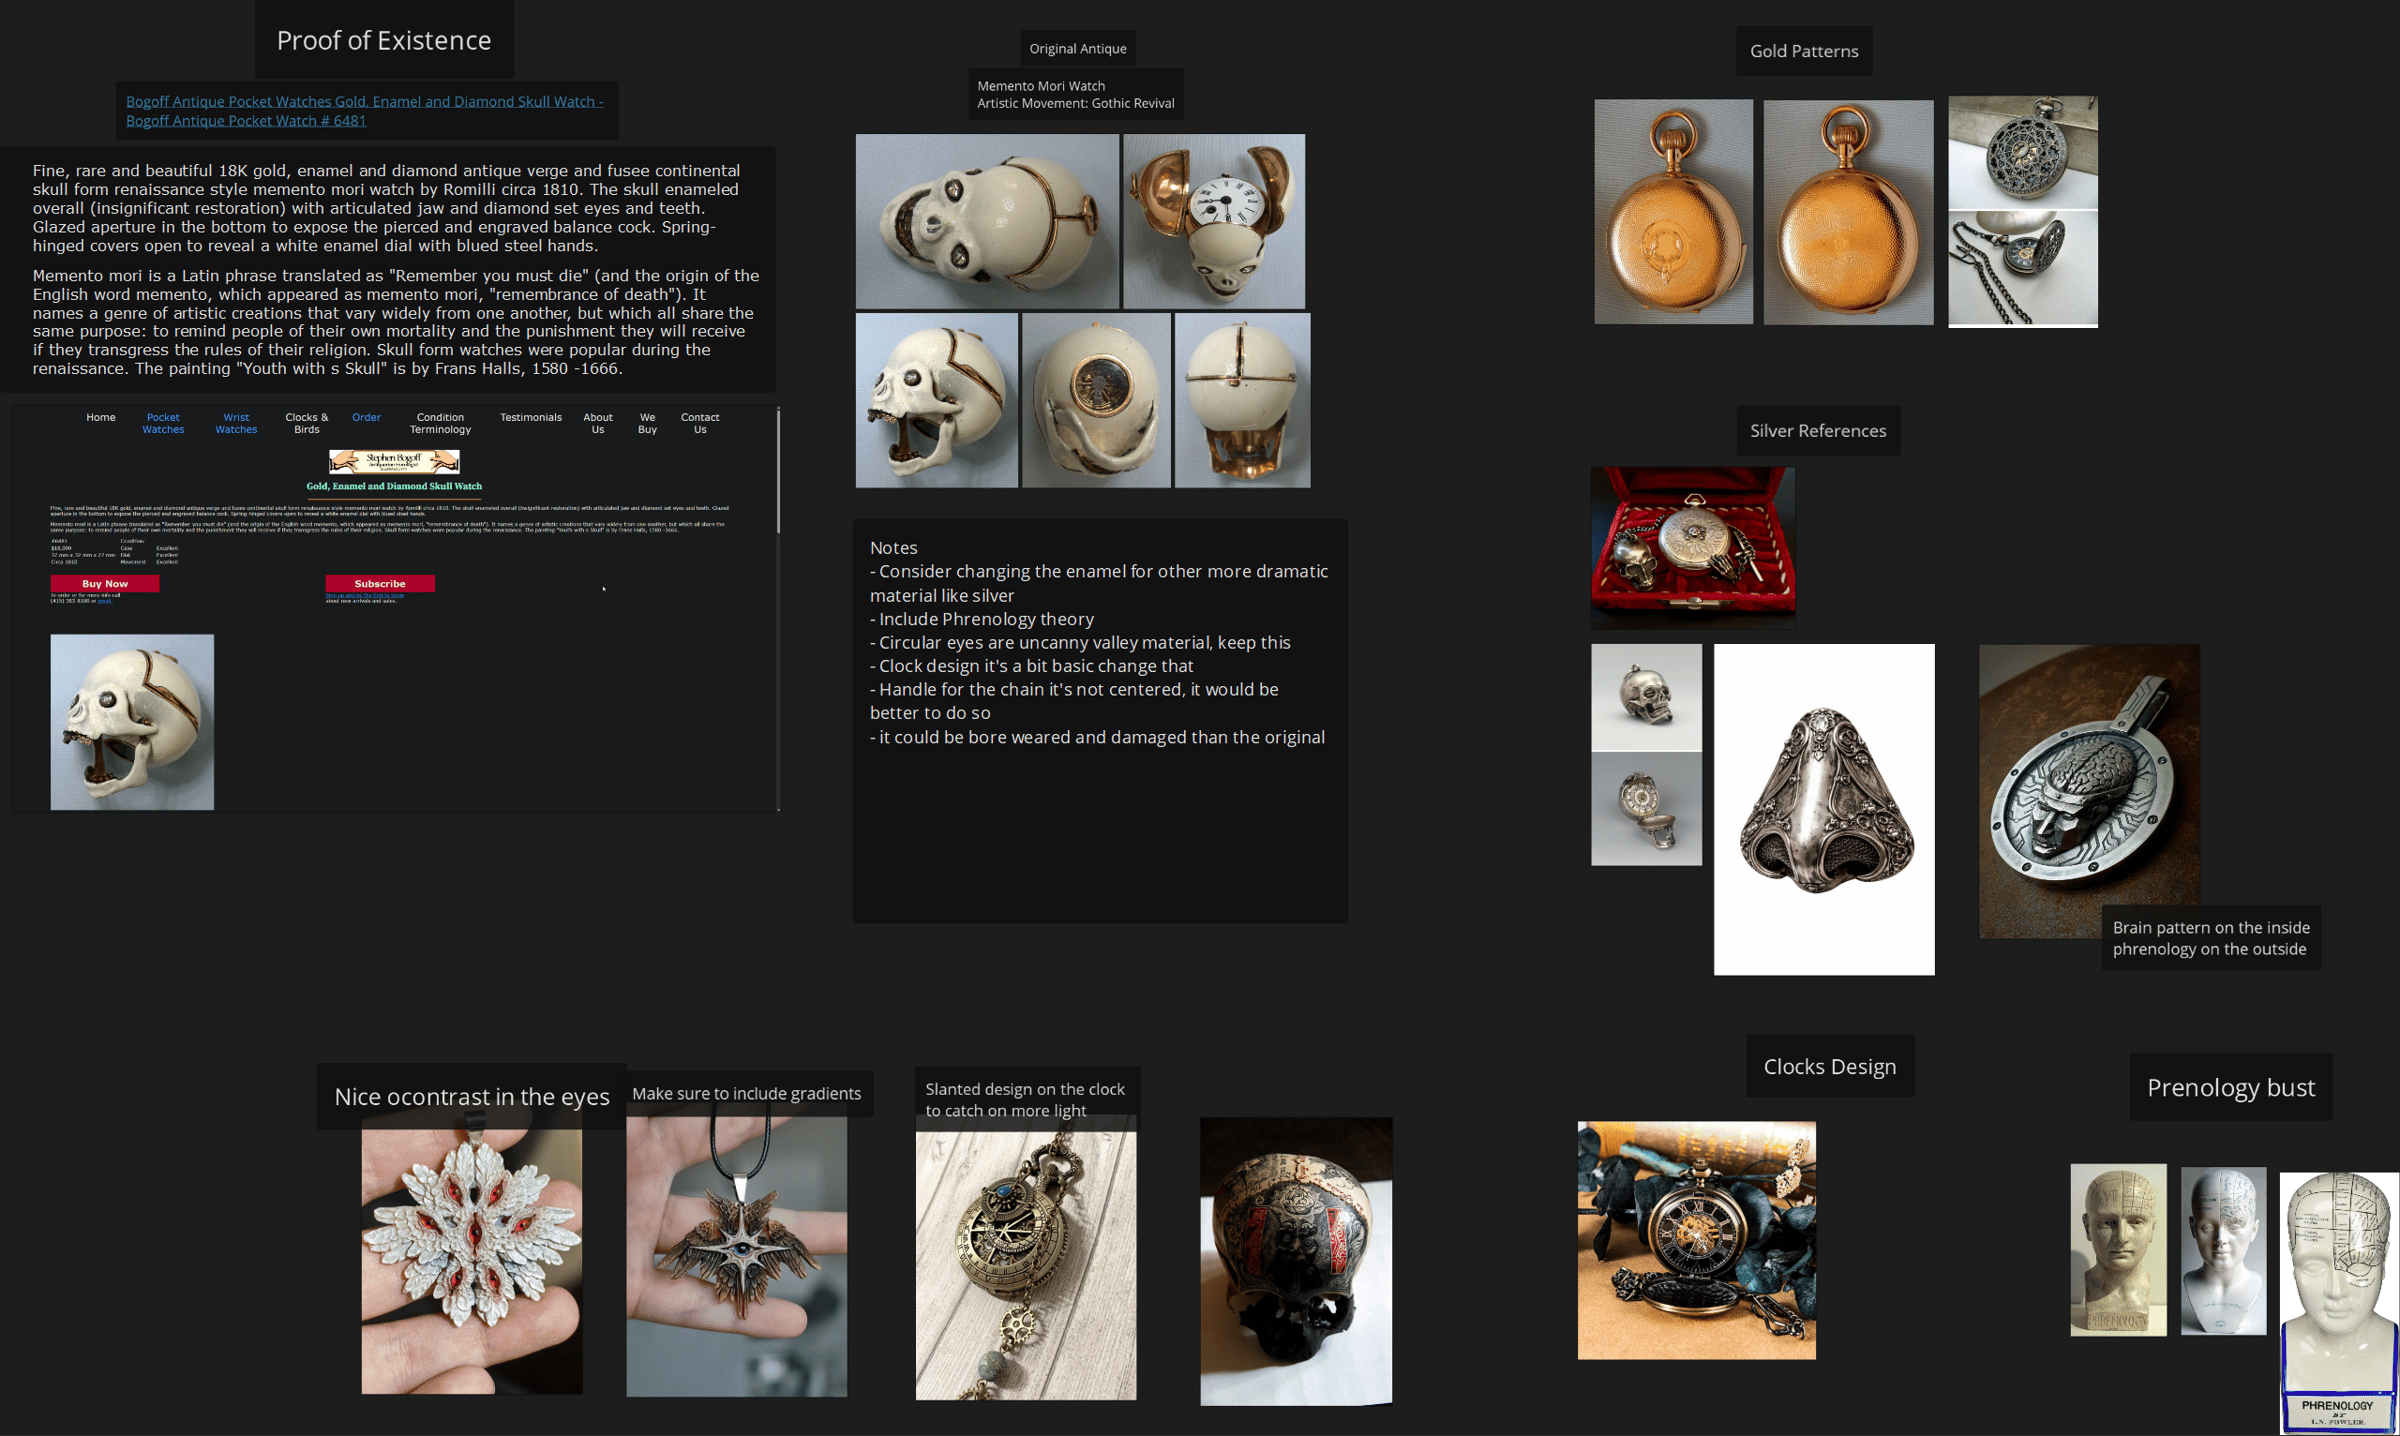Screen dimensions: 2400x1436
Task: Select the dark winged blue-eye pendant image
Action: 737,1256
